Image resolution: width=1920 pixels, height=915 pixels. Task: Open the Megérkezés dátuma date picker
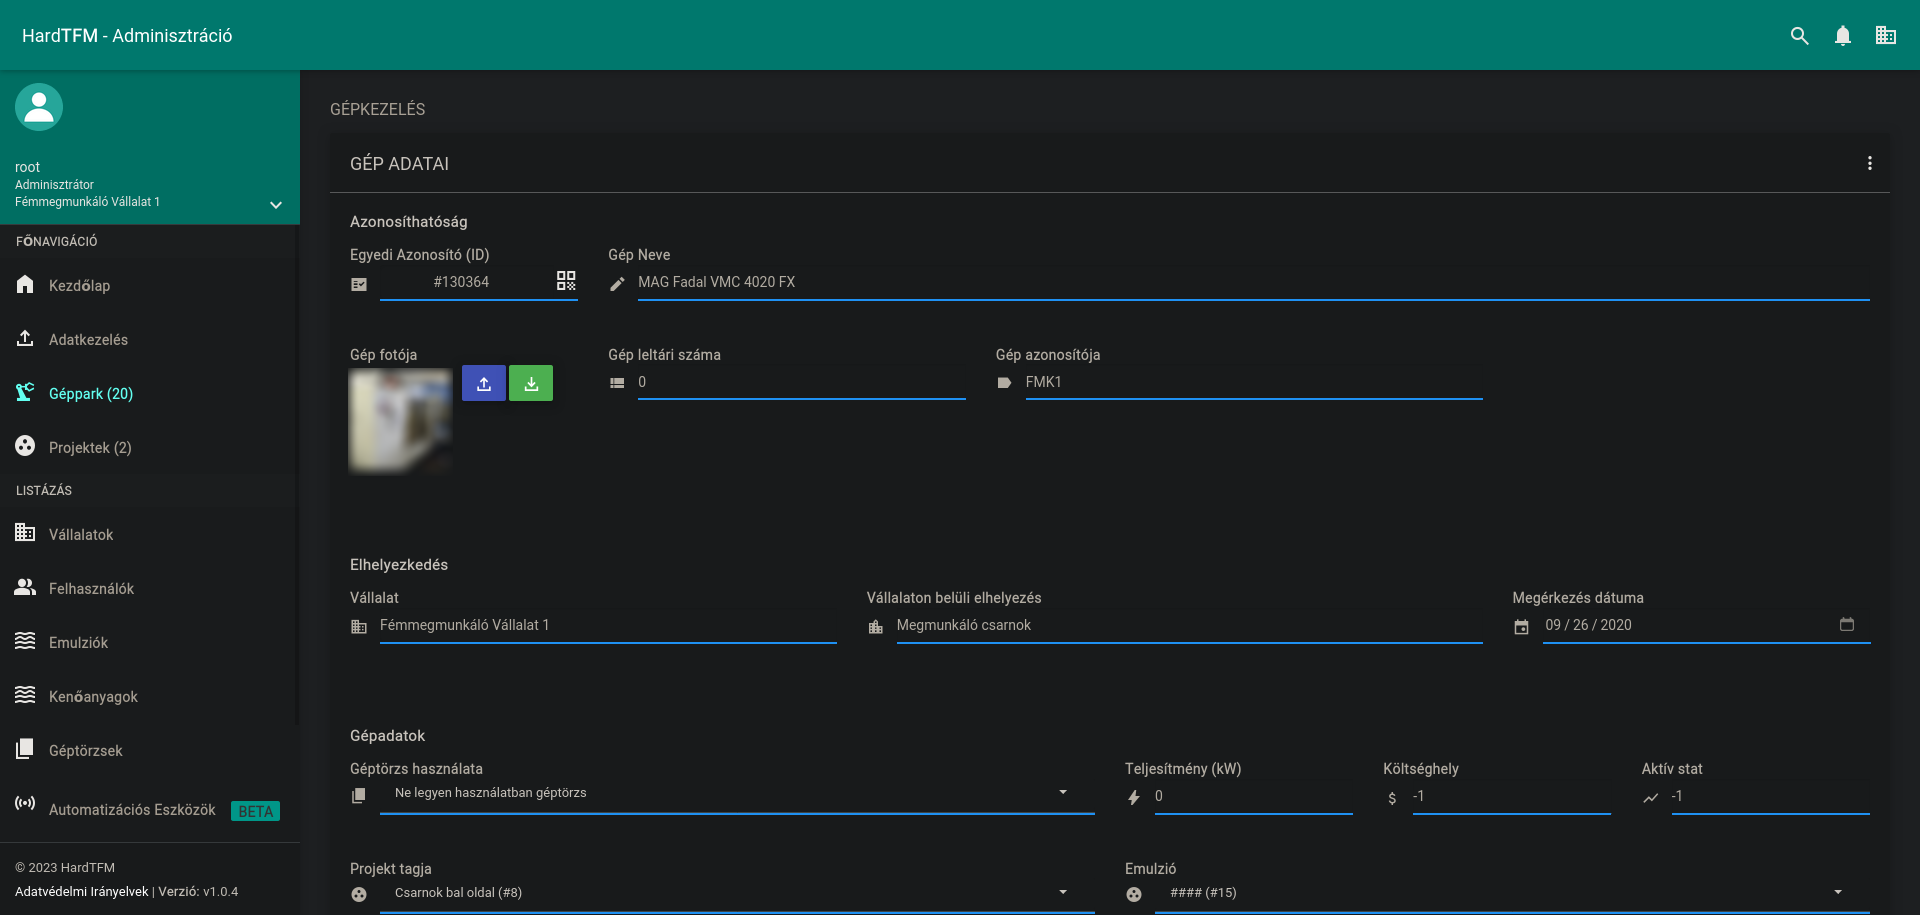tap(1846, 624)
